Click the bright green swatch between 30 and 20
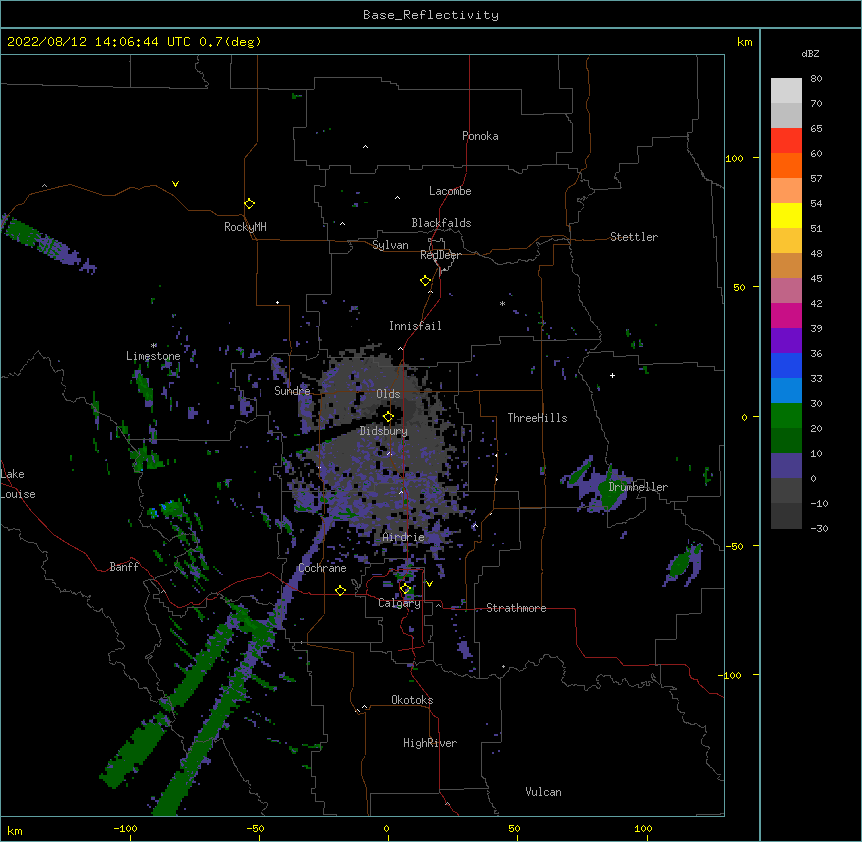The width and height of the screenshot is (862, 842). coord(786,416)
